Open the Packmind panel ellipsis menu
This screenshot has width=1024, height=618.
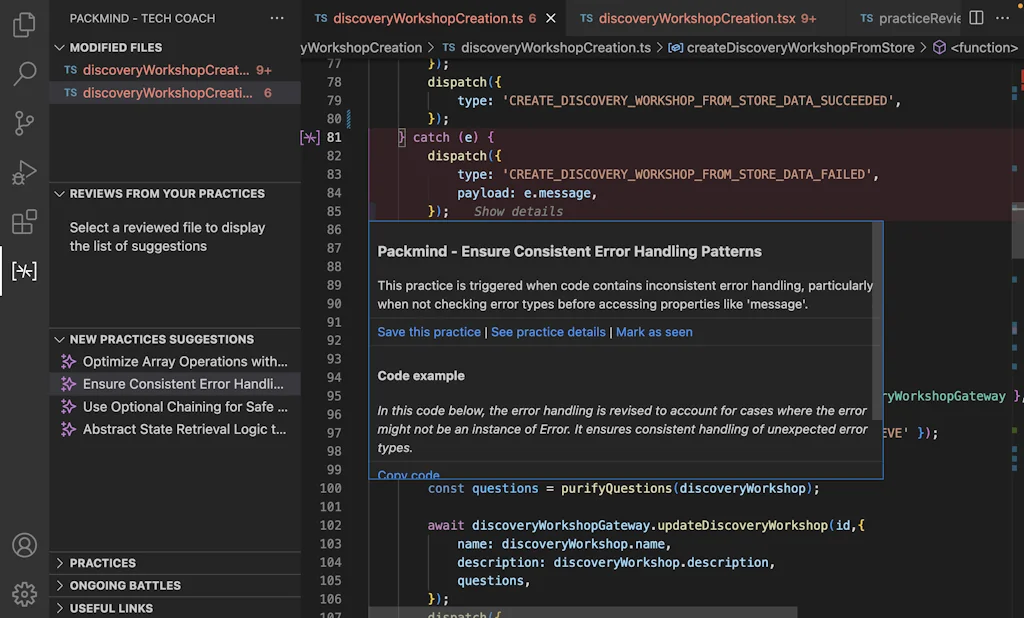tap(277, 18)
